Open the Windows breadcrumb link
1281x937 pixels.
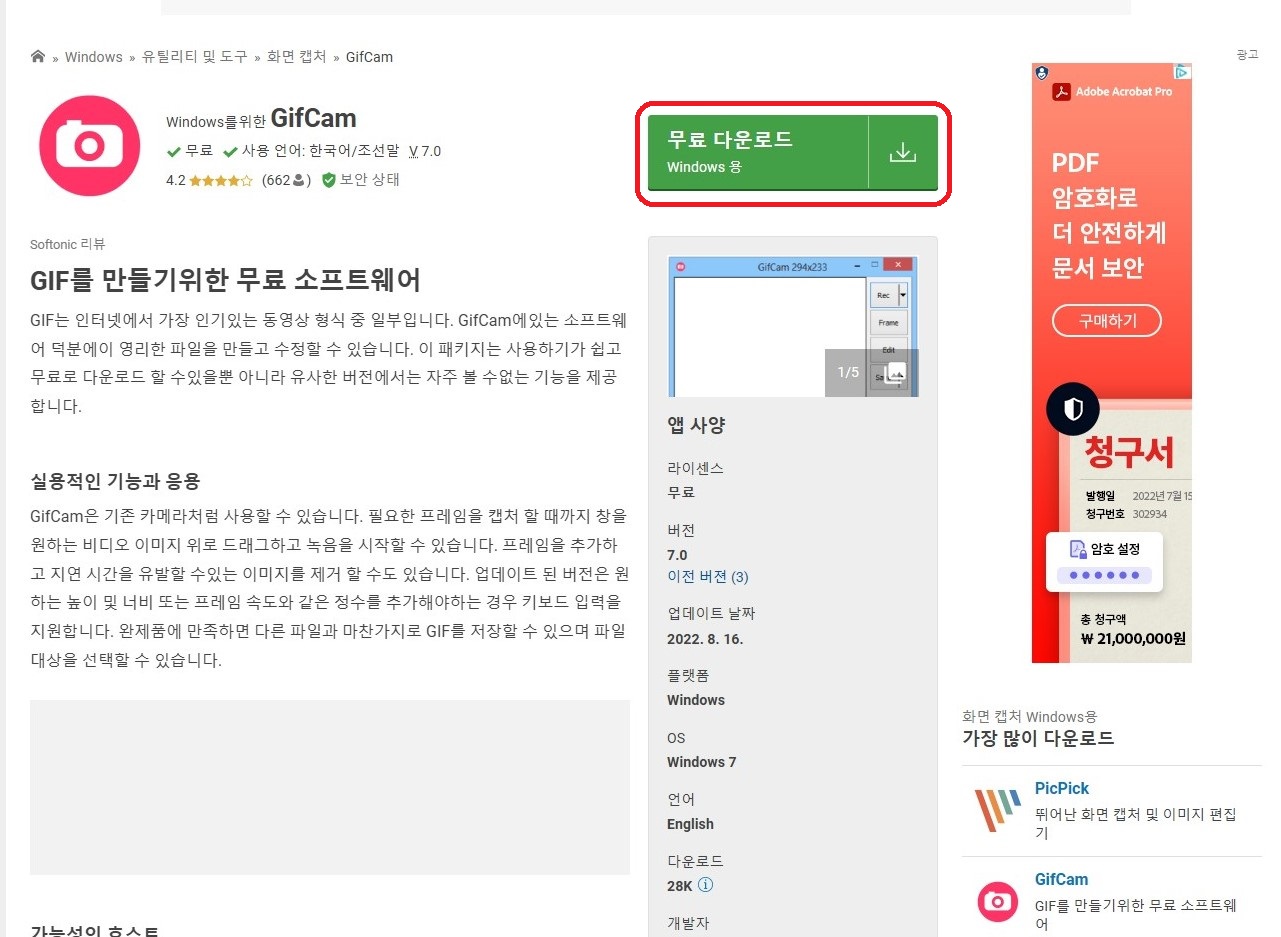94,57
